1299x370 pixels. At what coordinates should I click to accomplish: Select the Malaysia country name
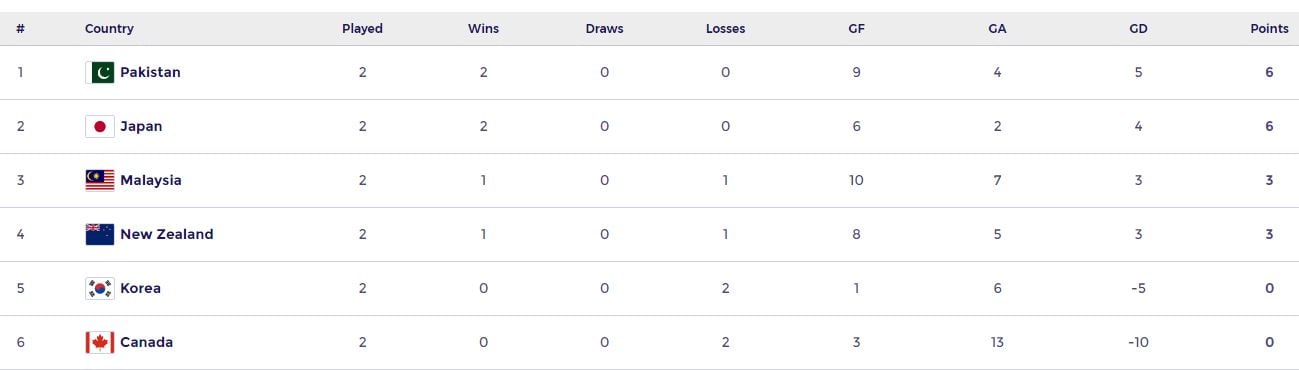click(x=151, y=180)
